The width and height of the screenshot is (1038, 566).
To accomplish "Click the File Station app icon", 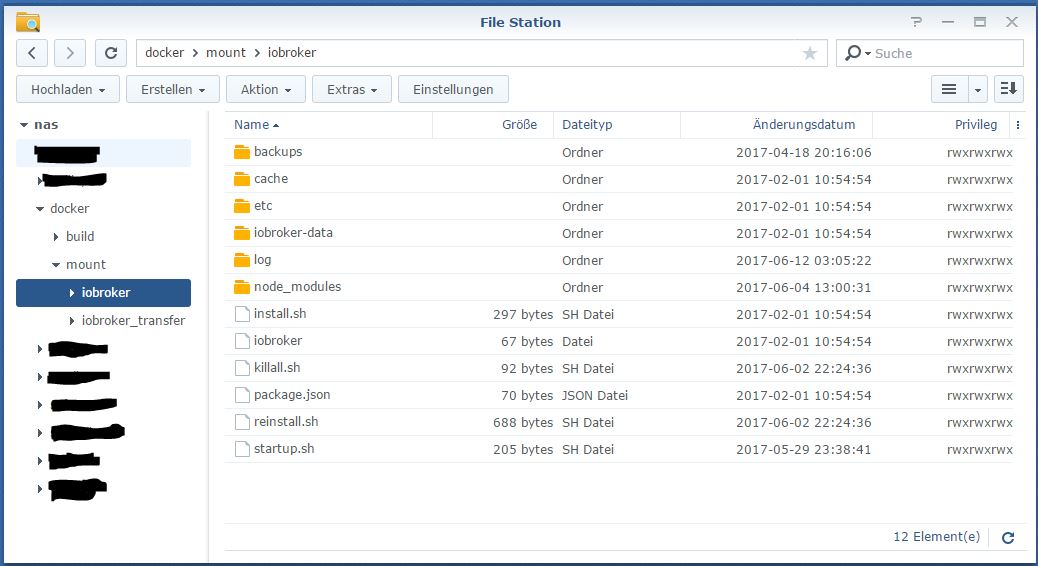I will (x=28, y=22).
